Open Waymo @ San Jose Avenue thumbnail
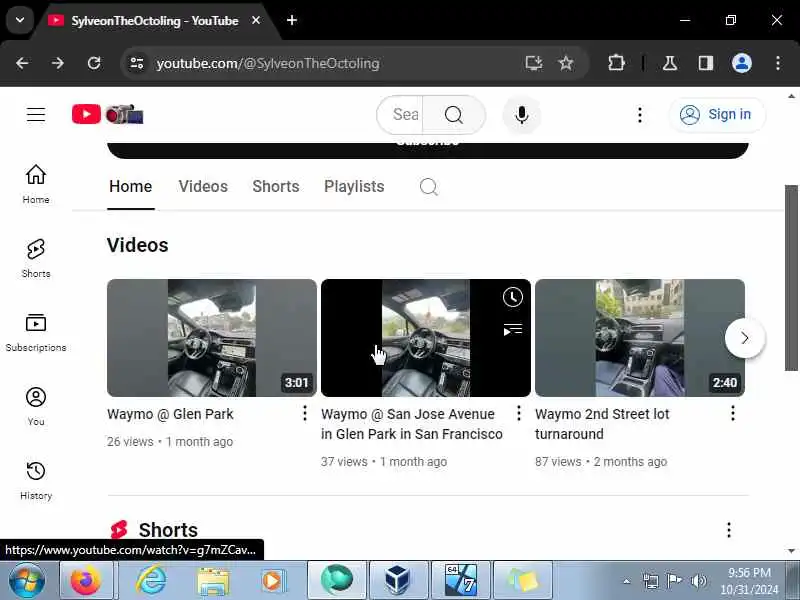Image resolution: width=800 pixels, height=600 pixels. (426, 338)
